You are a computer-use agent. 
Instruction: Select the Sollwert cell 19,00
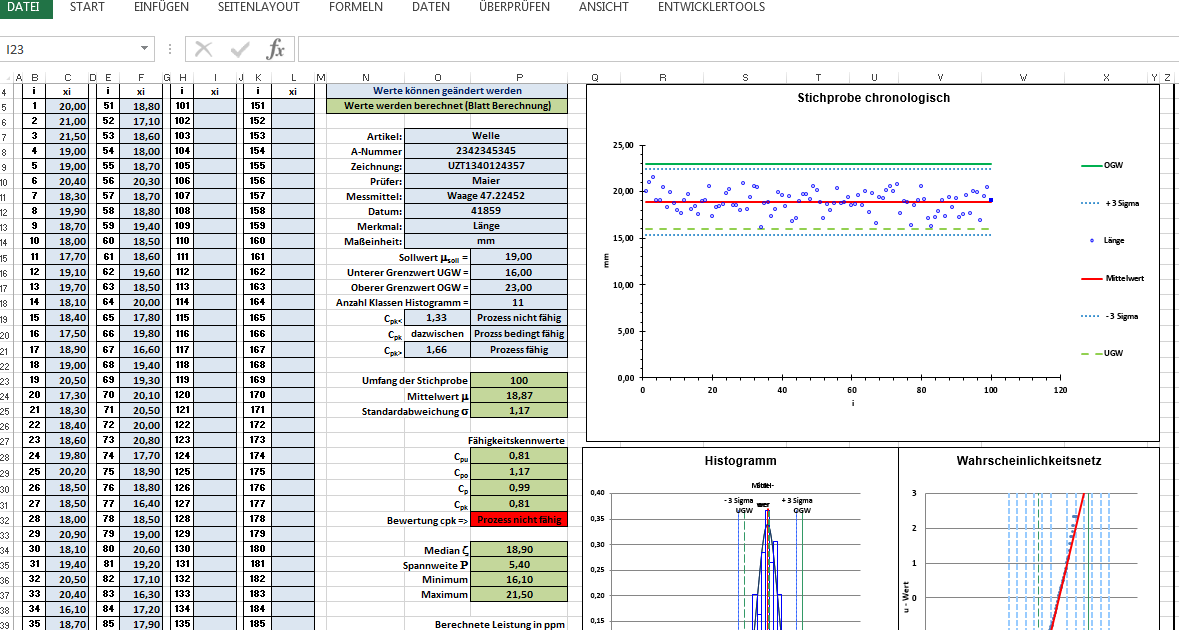click(519, 257)
